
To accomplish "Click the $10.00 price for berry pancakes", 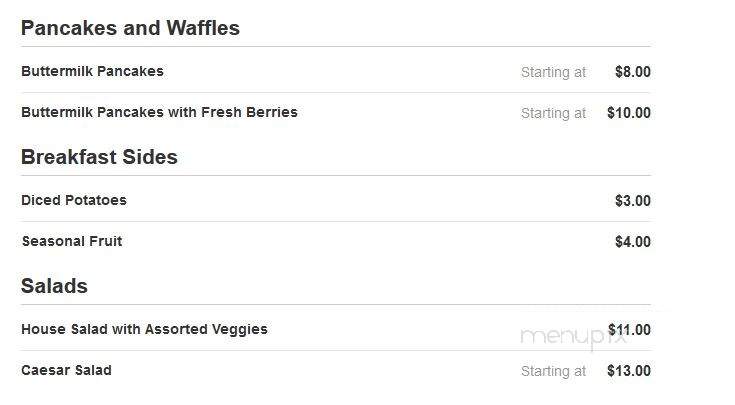I will [629, 113].
